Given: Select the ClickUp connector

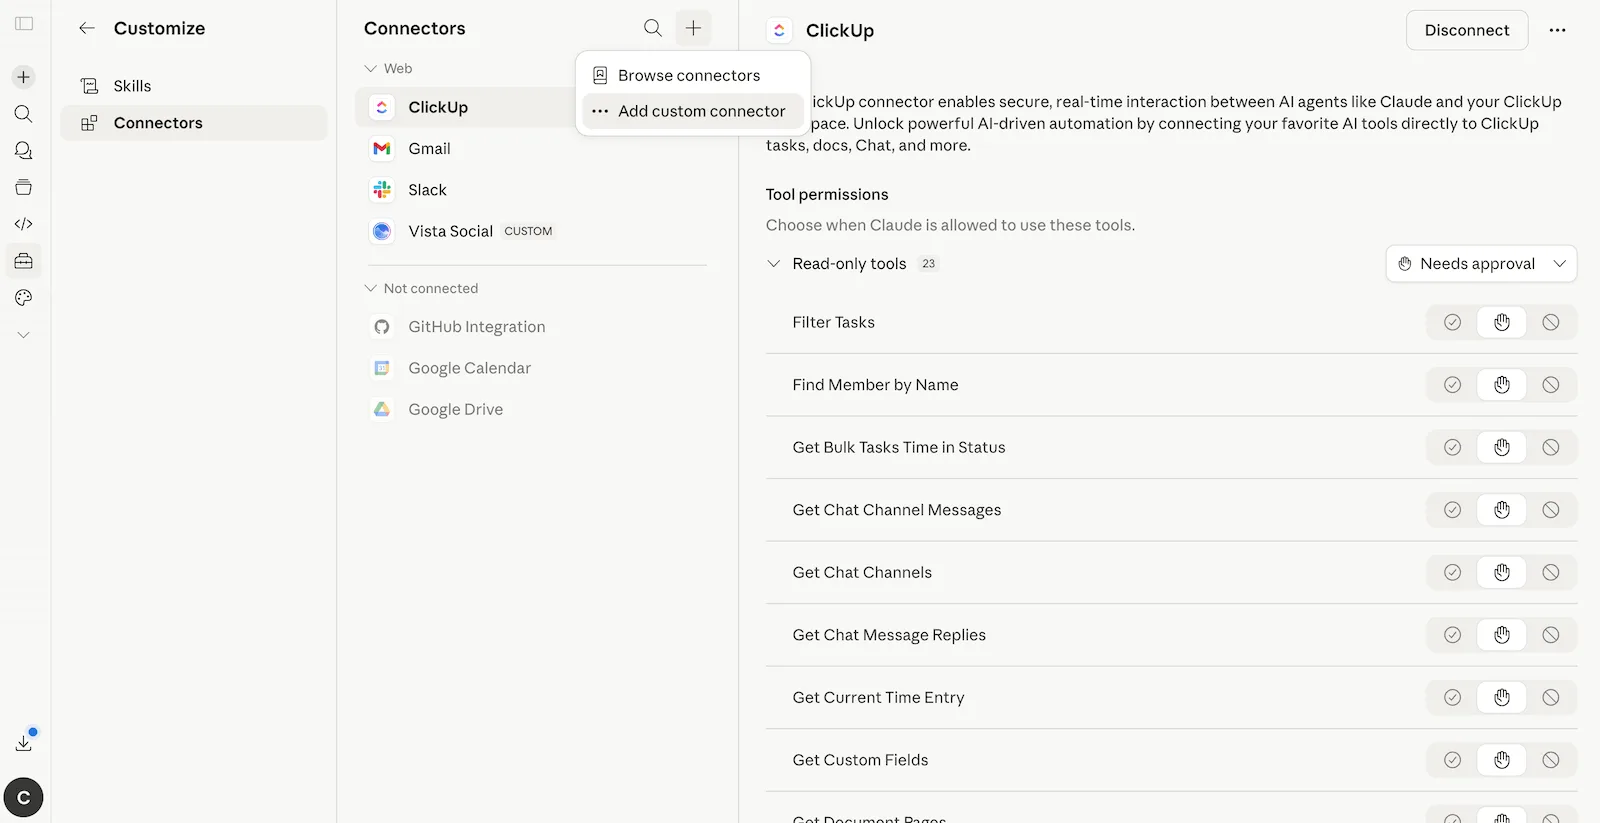Looking at the screenshot, I should 466,107.
